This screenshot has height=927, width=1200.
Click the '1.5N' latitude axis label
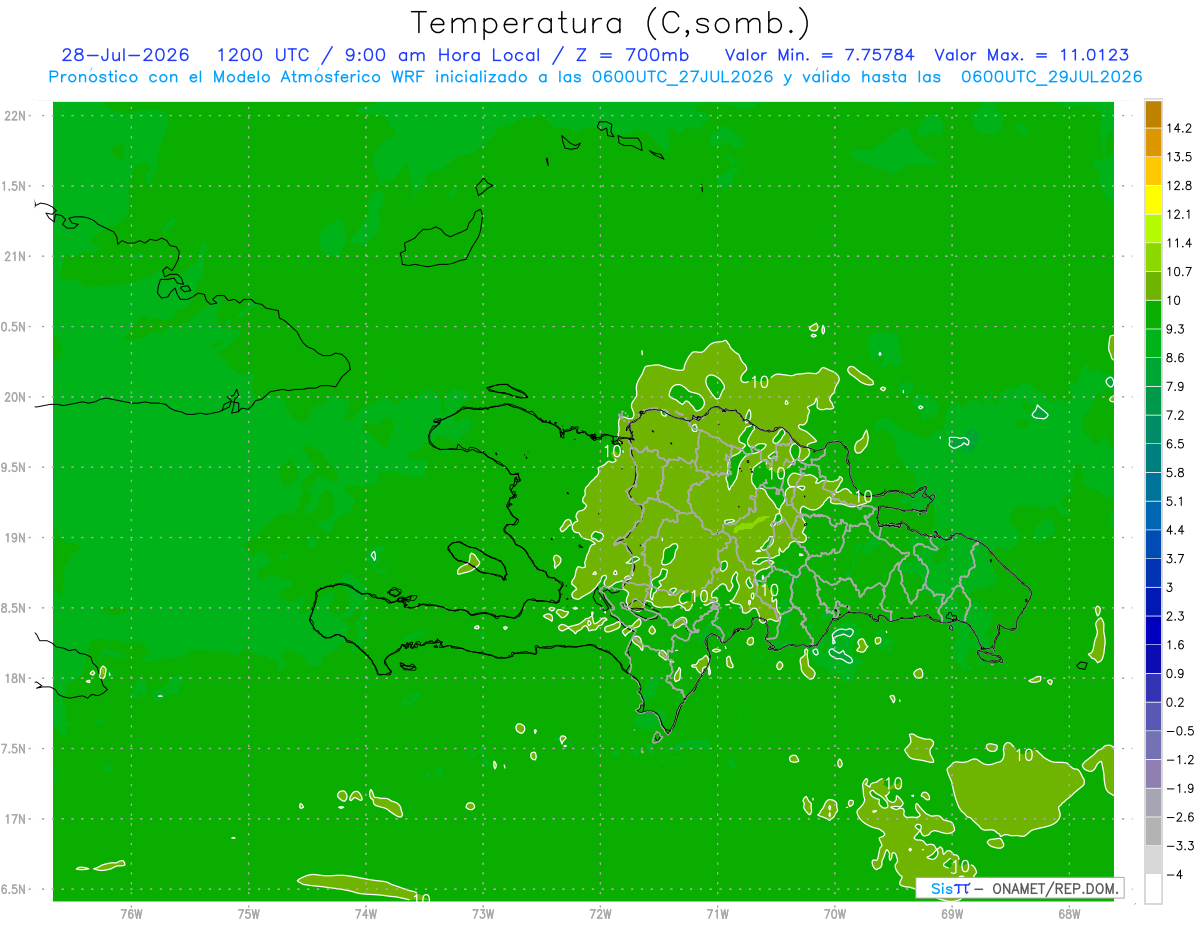(15, 186)
